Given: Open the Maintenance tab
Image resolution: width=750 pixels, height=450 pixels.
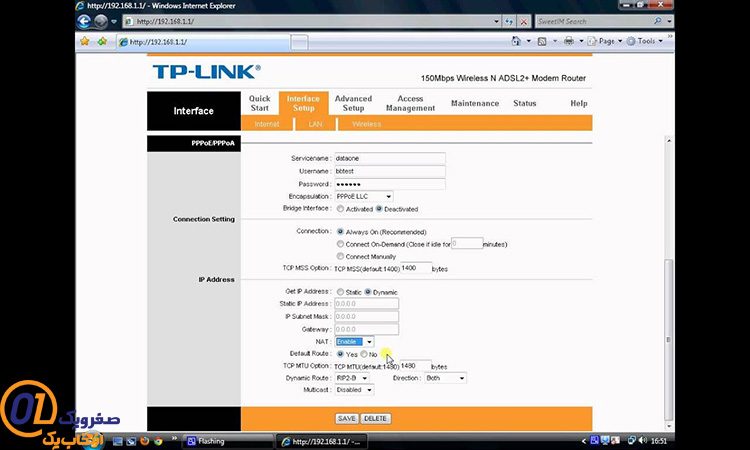Looking at the screenshot, I should [474, 103].
